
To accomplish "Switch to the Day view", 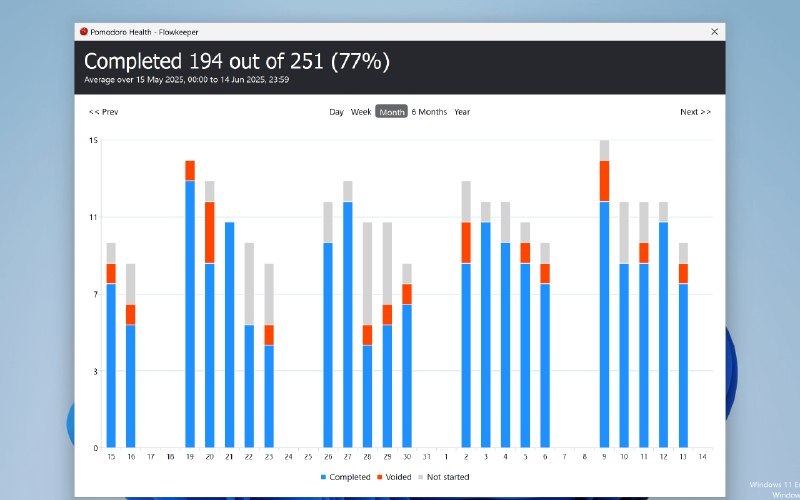I will (336, 112).
